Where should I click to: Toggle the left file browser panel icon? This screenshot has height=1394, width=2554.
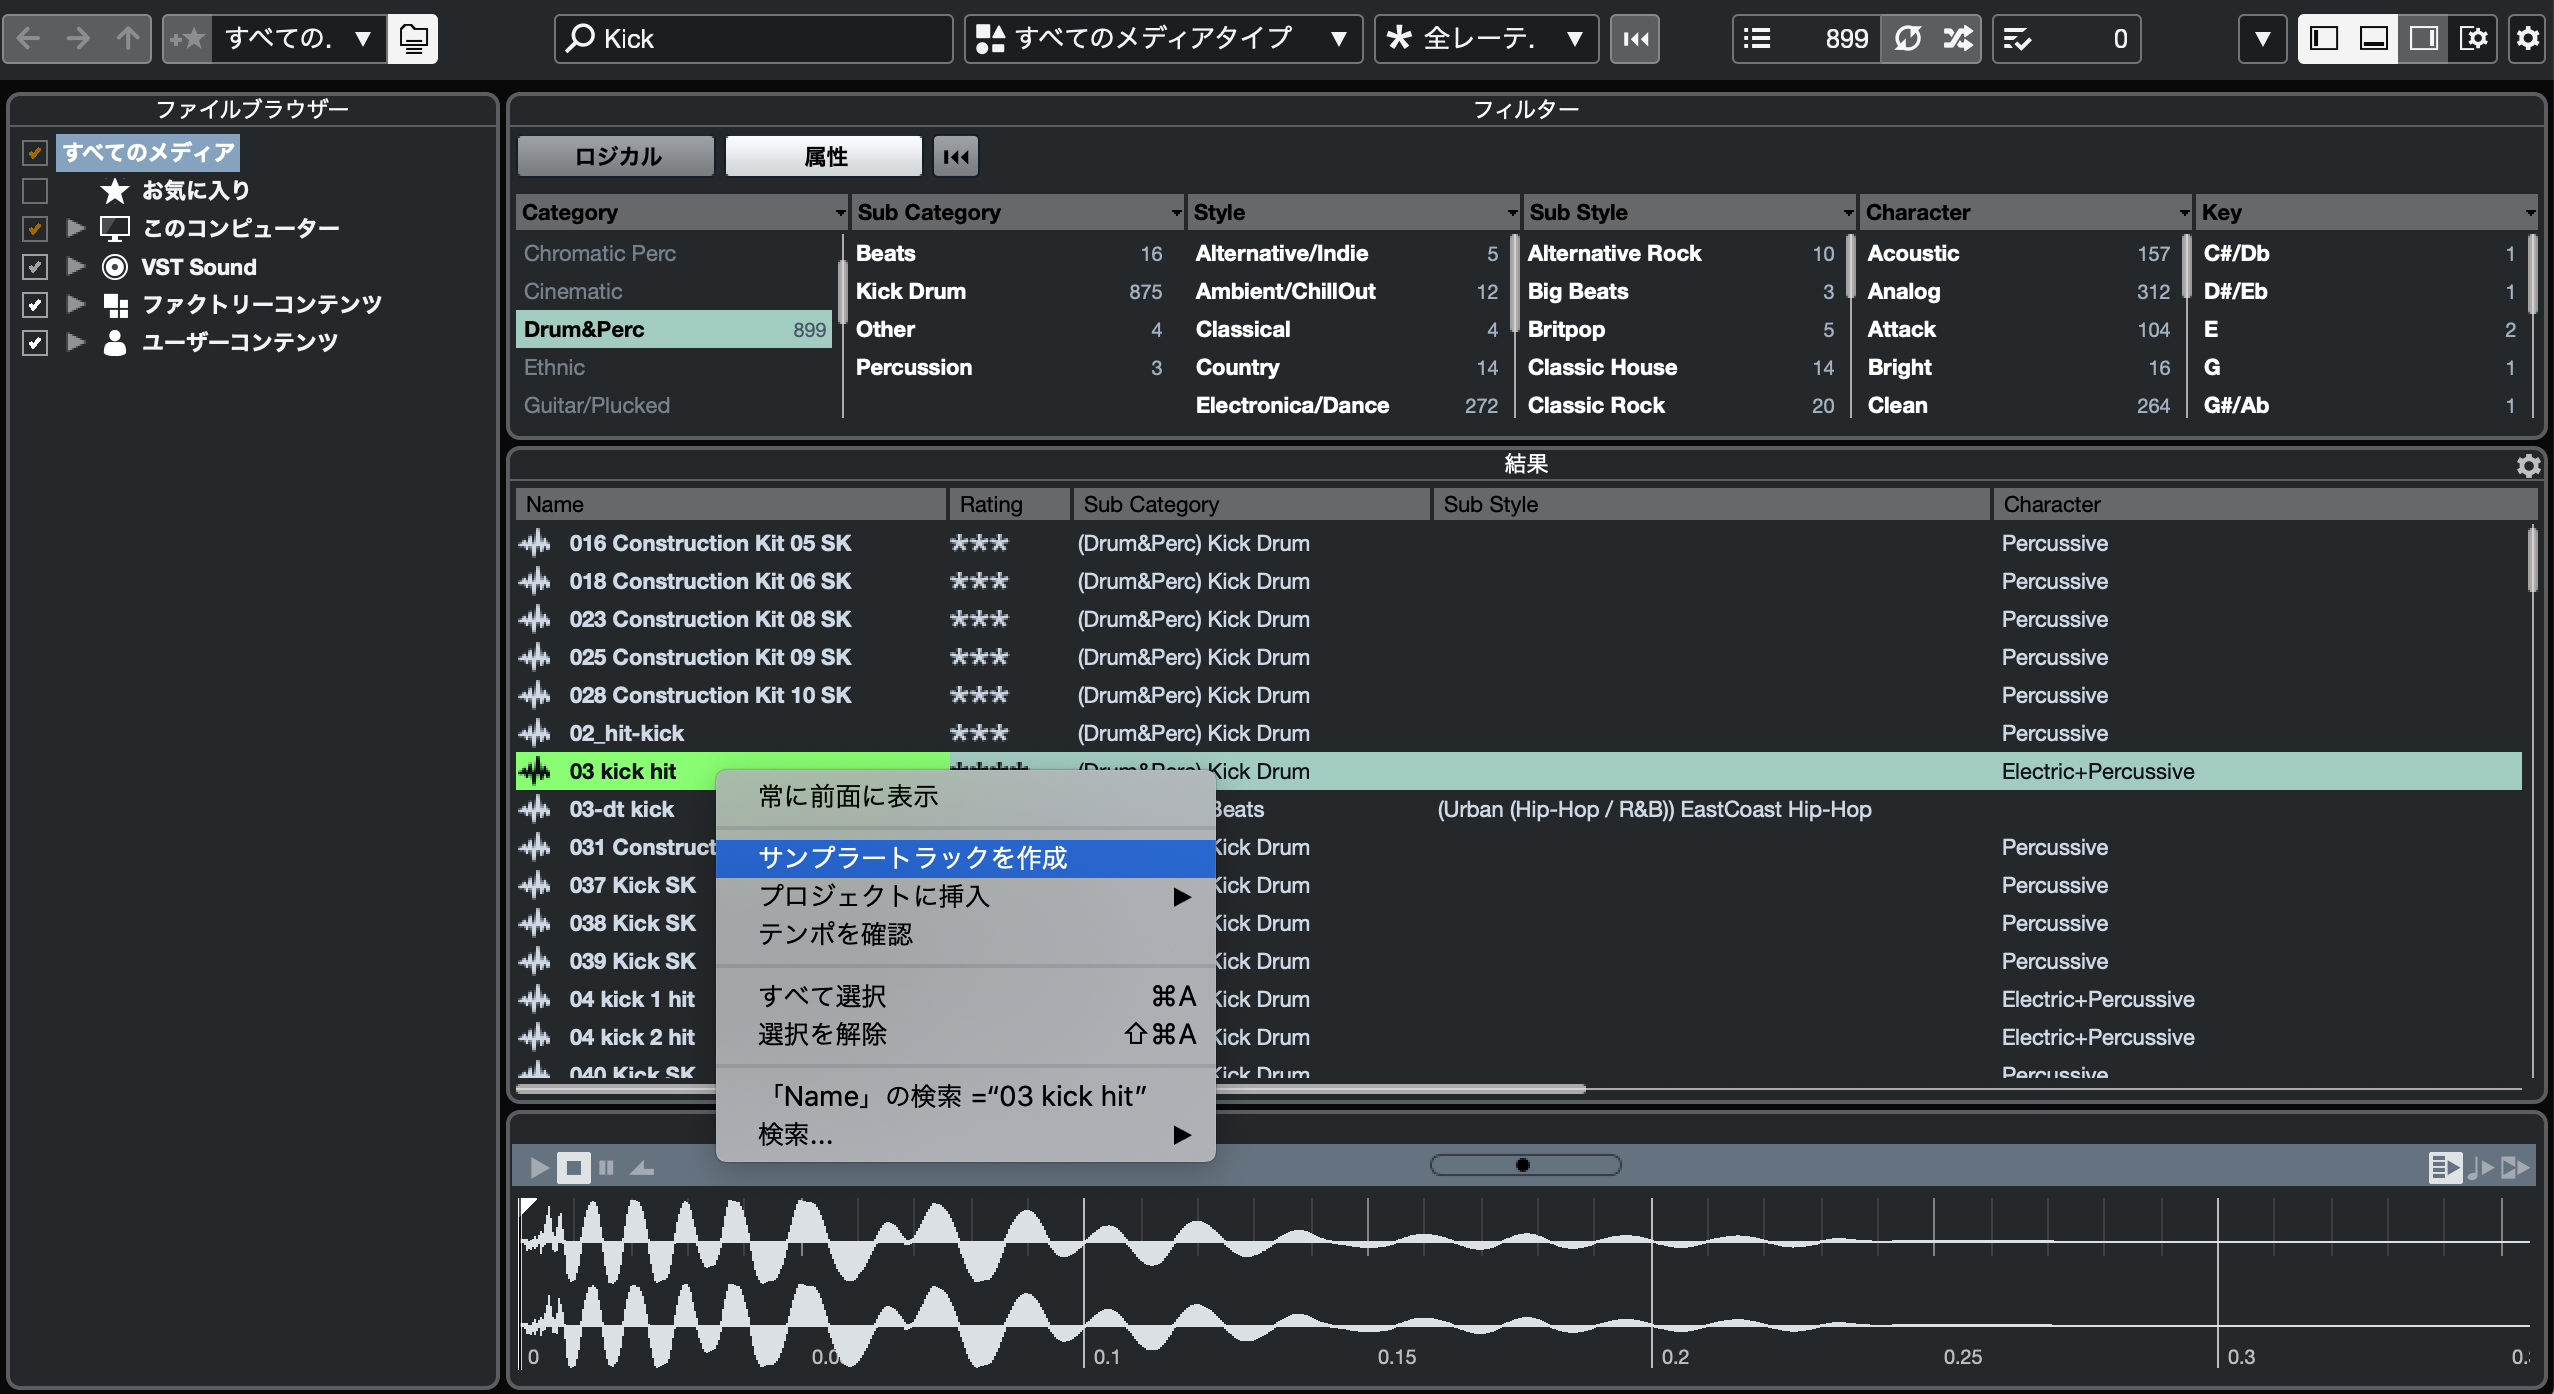[x=2323, y=39]
